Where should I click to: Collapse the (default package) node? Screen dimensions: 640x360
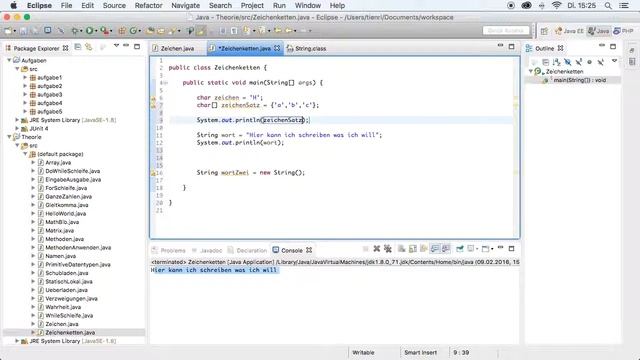25,154
